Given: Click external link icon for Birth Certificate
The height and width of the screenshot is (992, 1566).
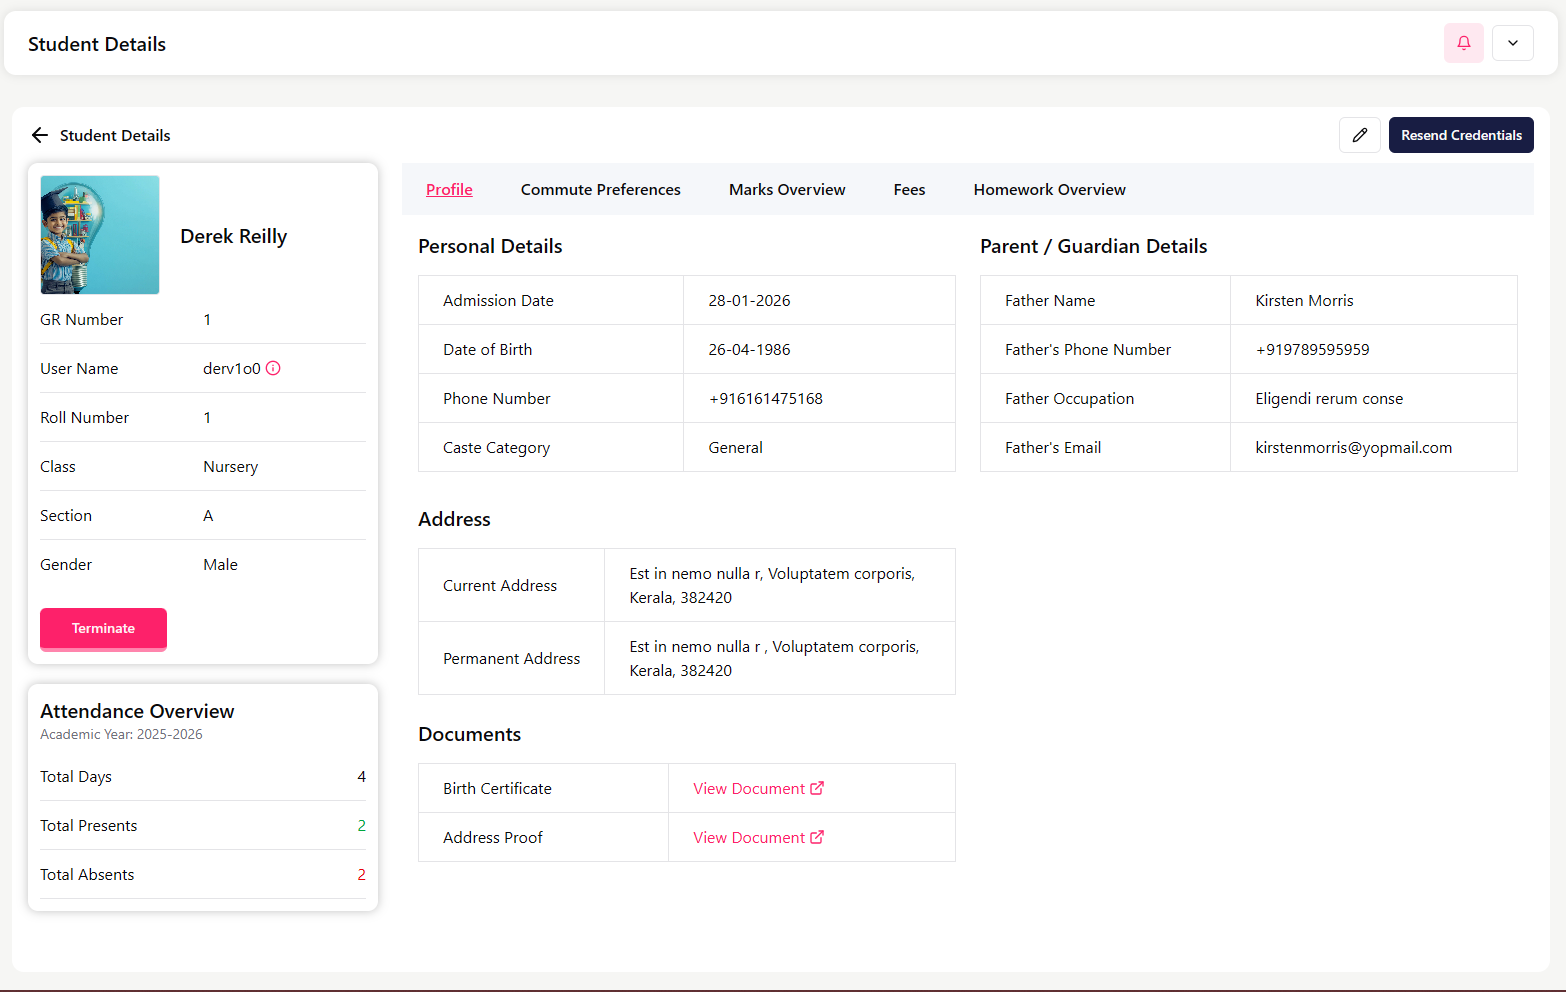Looking at the screenshot, I should tap(817, 788).
